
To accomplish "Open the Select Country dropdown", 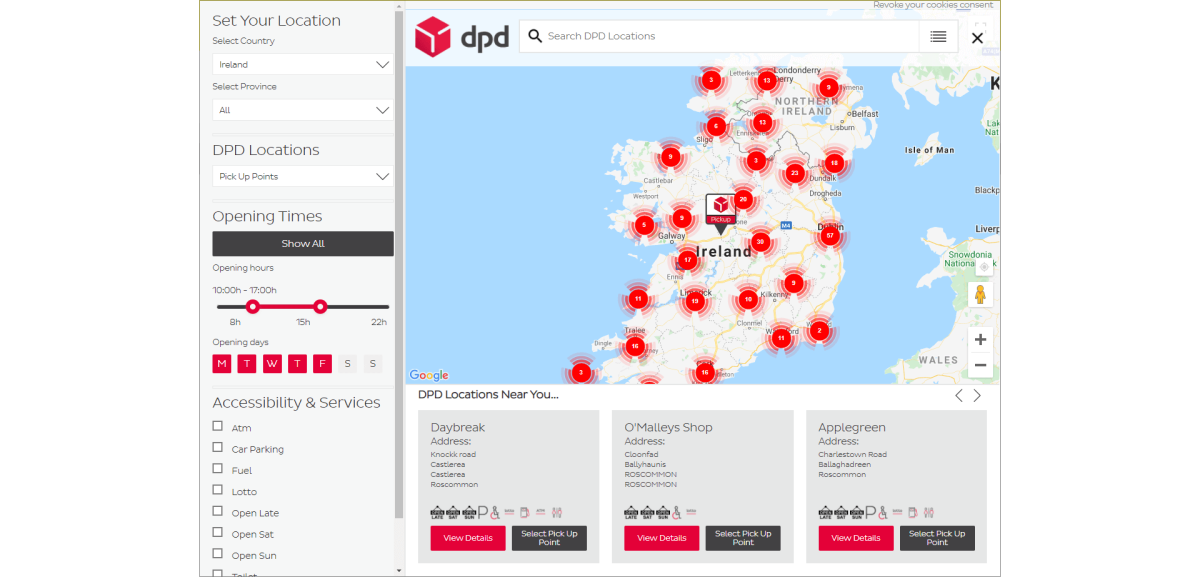I will click(303, 64).
